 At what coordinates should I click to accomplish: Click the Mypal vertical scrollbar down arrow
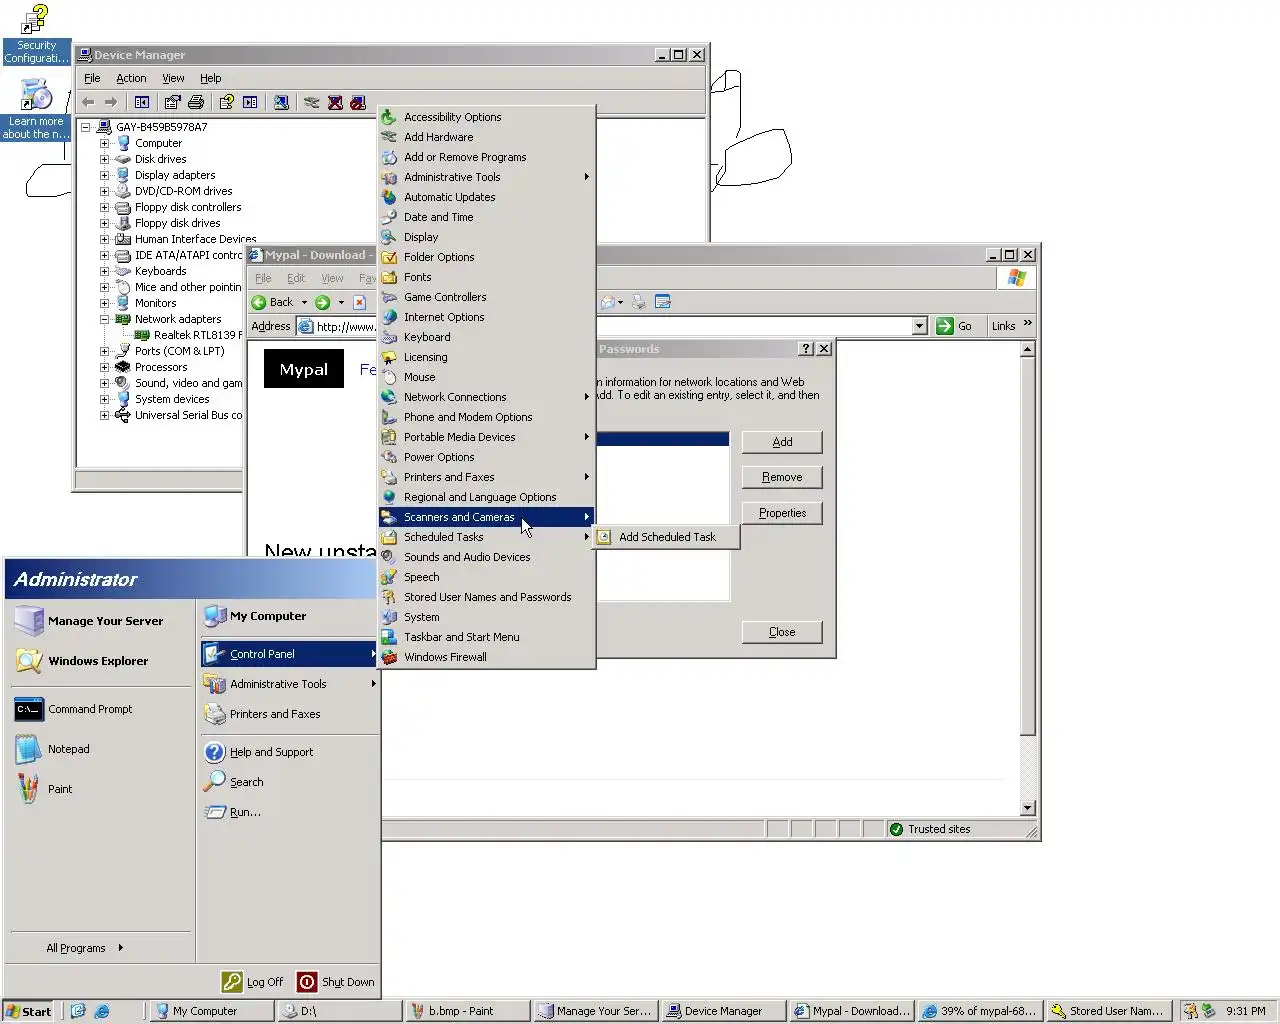tap(1027, 808)
